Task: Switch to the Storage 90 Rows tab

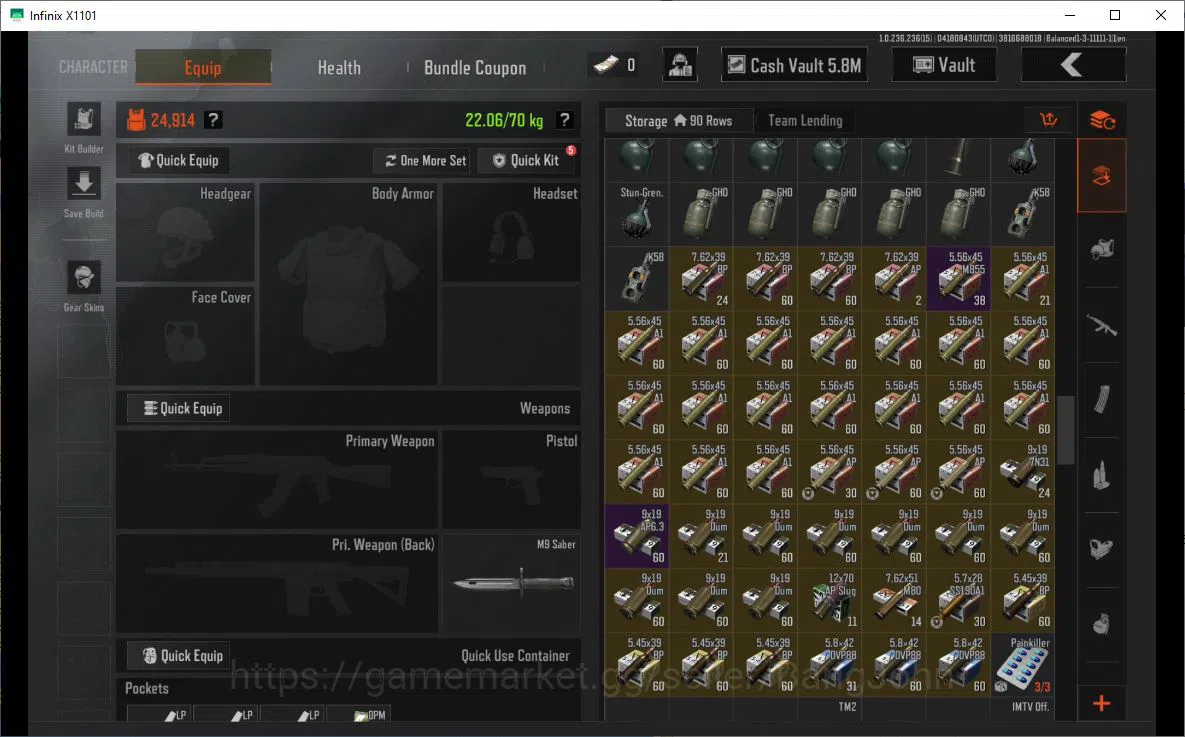Action: [679, 120]
